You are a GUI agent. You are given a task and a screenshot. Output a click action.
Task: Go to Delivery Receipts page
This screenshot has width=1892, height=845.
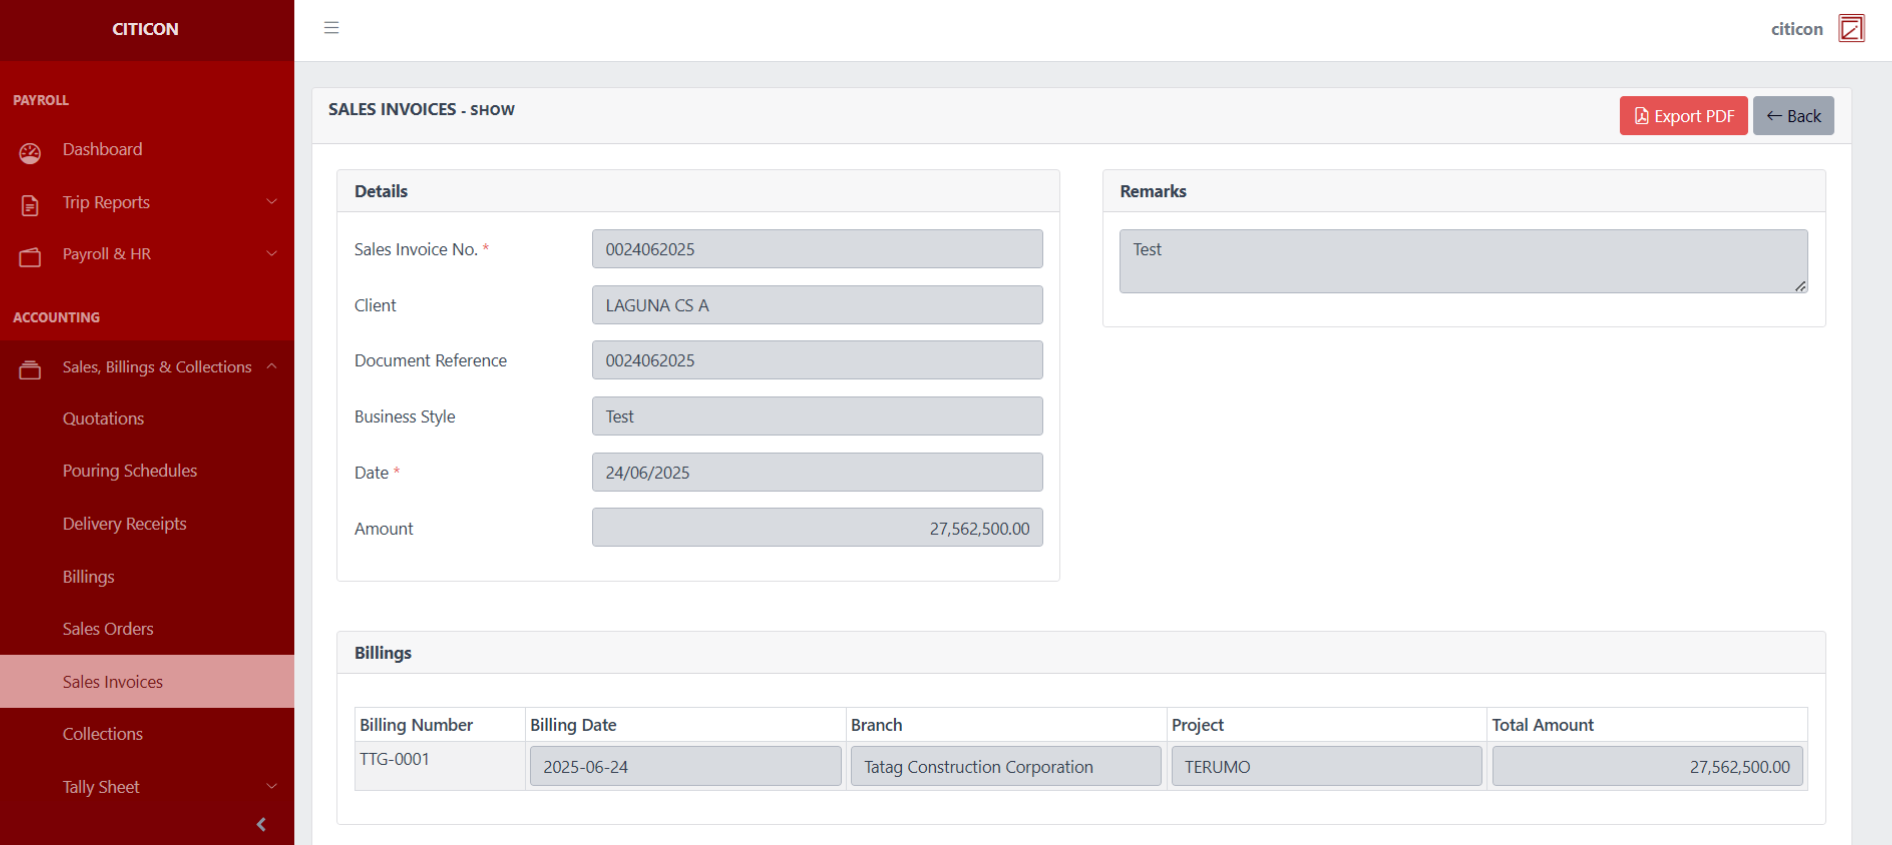point(124,524)
